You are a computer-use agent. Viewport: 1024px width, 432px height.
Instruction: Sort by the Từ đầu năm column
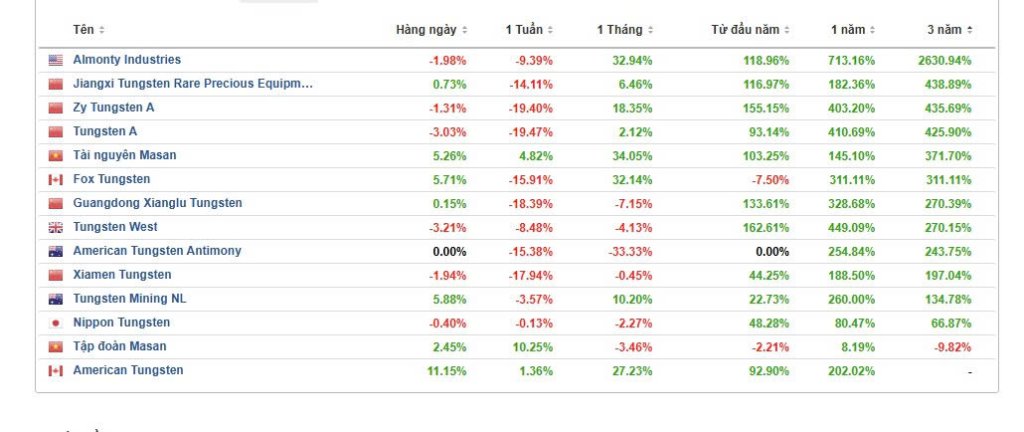pyautogui.click(x=750, y=30)
